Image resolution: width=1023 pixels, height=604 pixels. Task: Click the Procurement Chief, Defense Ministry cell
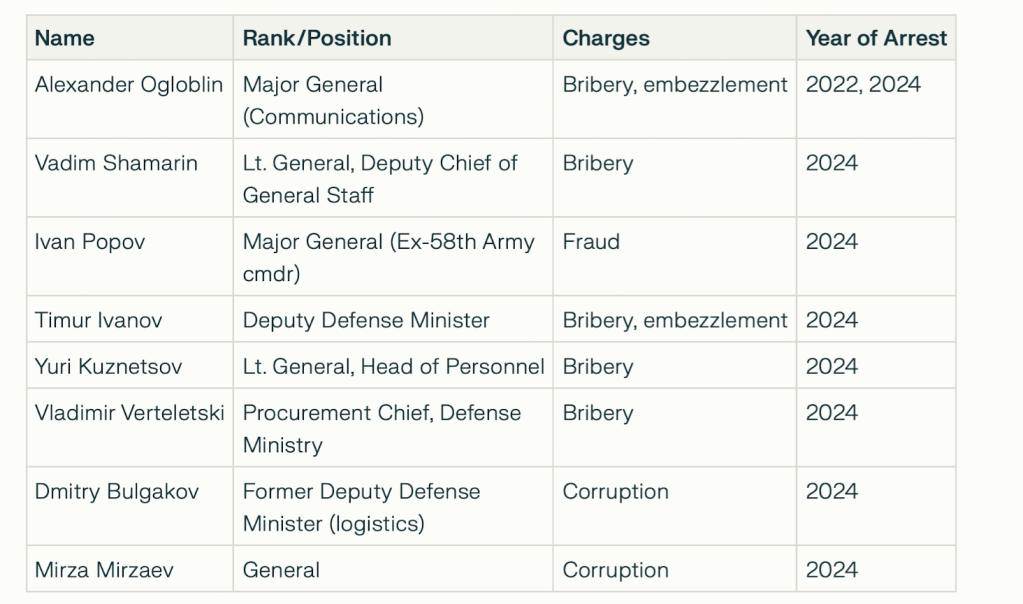381,428
